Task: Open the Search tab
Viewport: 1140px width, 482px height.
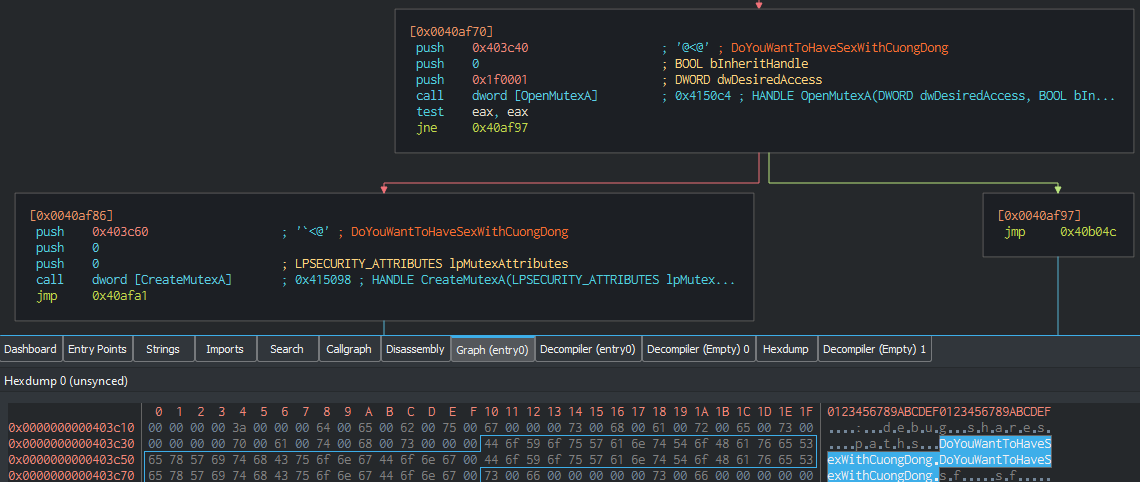Action: [x=287, y=349]
